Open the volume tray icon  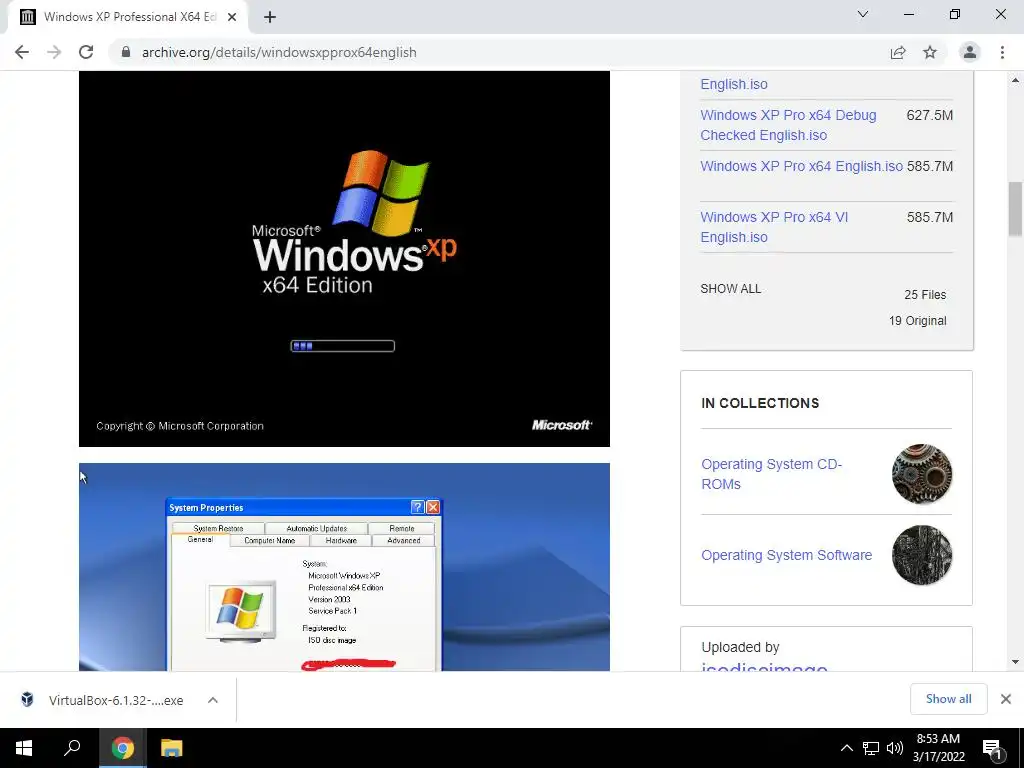click(895, 748)
